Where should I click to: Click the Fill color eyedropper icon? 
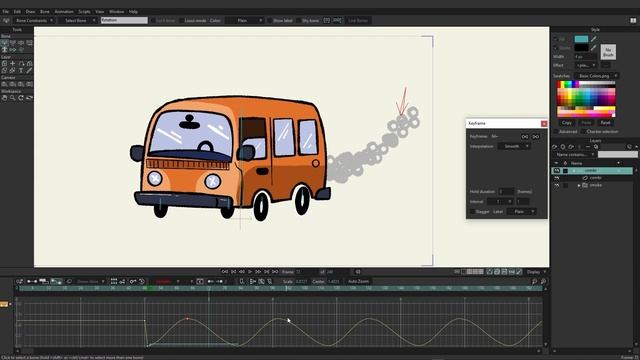tap(593, 39)
